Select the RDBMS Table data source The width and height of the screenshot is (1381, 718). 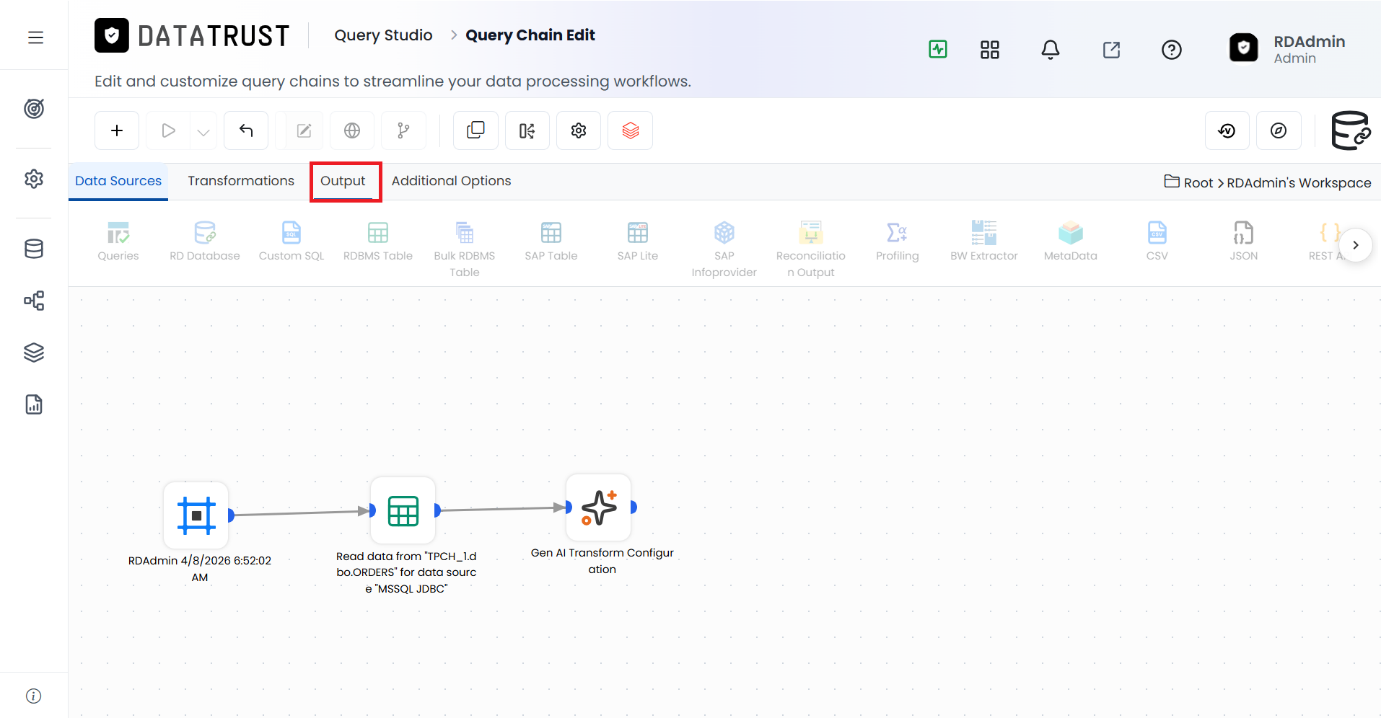[x=378, y=242]
